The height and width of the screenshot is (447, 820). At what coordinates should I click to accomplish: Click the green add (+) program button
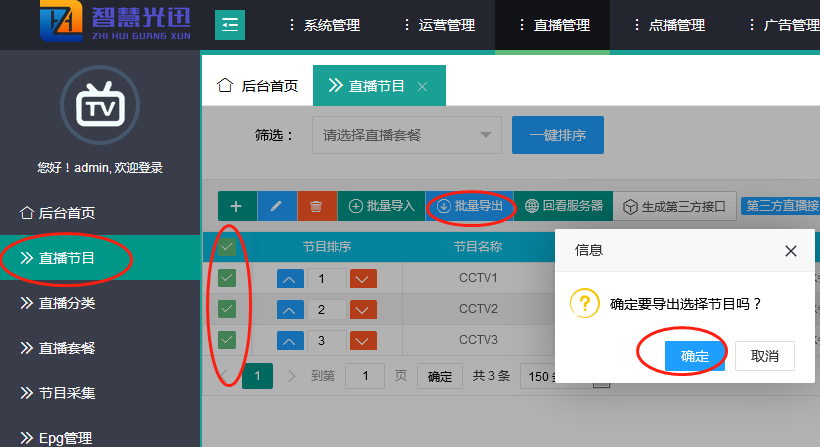coord(237,206)
